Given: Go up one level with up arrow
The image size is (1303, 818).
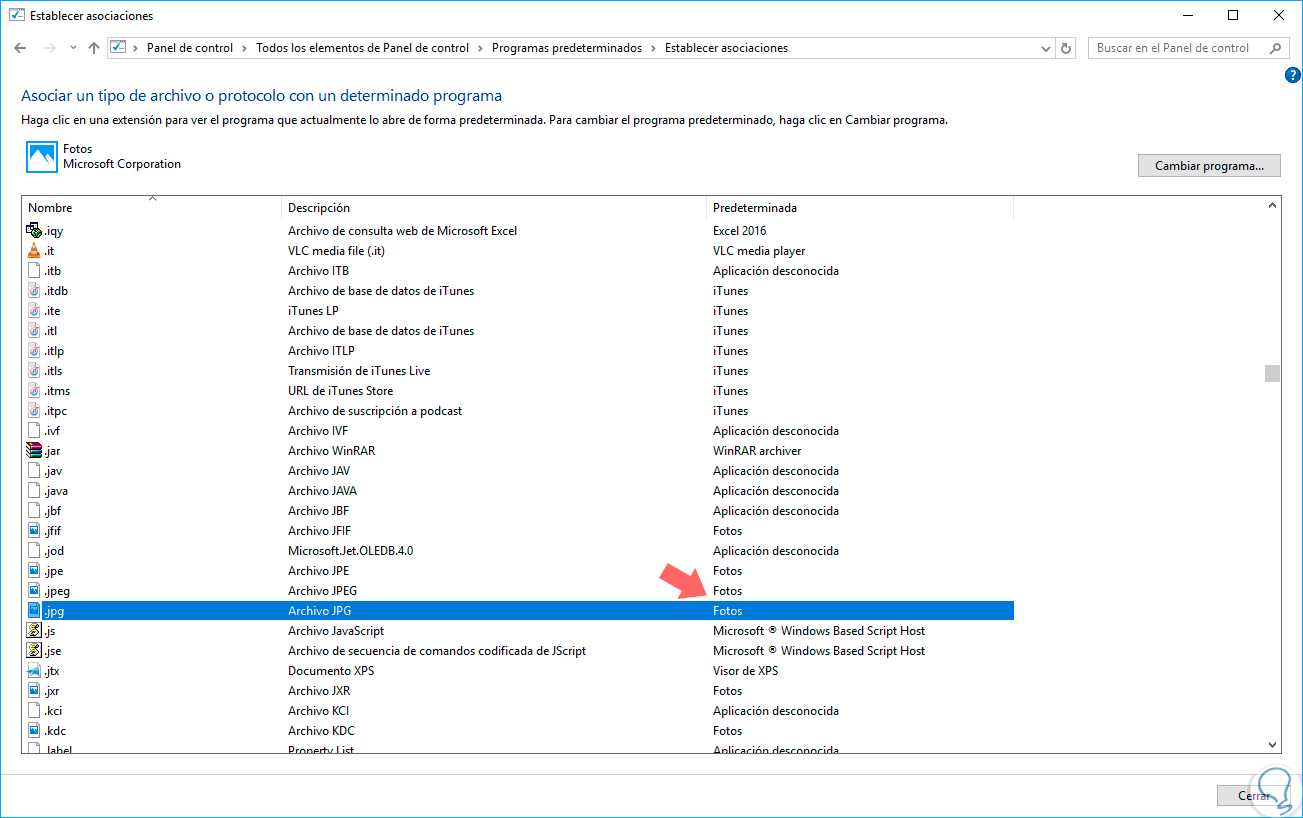Looking at the screenshot, I should coord(94,48).
